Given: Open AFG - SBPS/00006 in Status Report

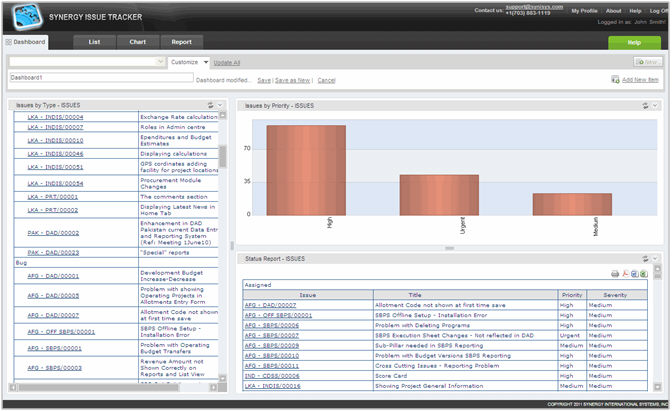Looking at the screenshot, I should coord(272,325).
